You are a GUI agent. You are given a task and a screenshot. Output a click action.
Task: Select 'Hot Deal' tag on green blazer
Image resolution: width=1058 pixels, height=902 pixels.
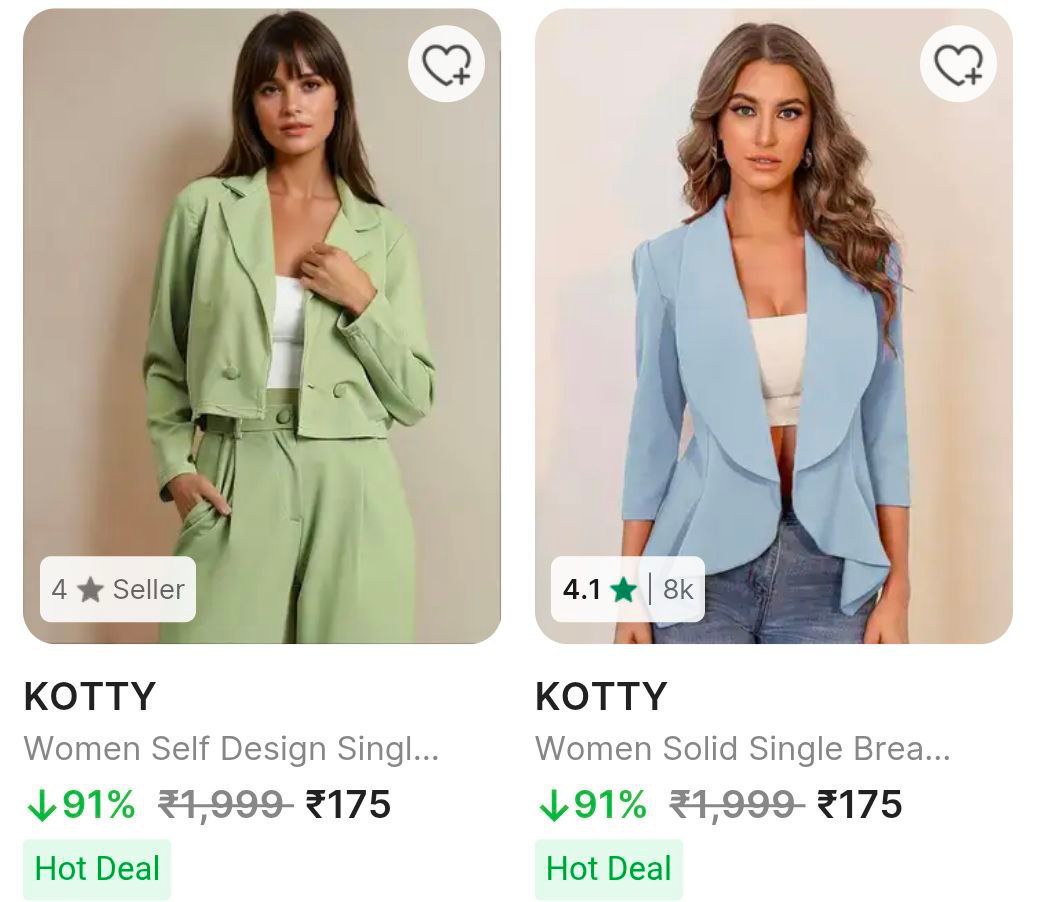click(97, 868)
